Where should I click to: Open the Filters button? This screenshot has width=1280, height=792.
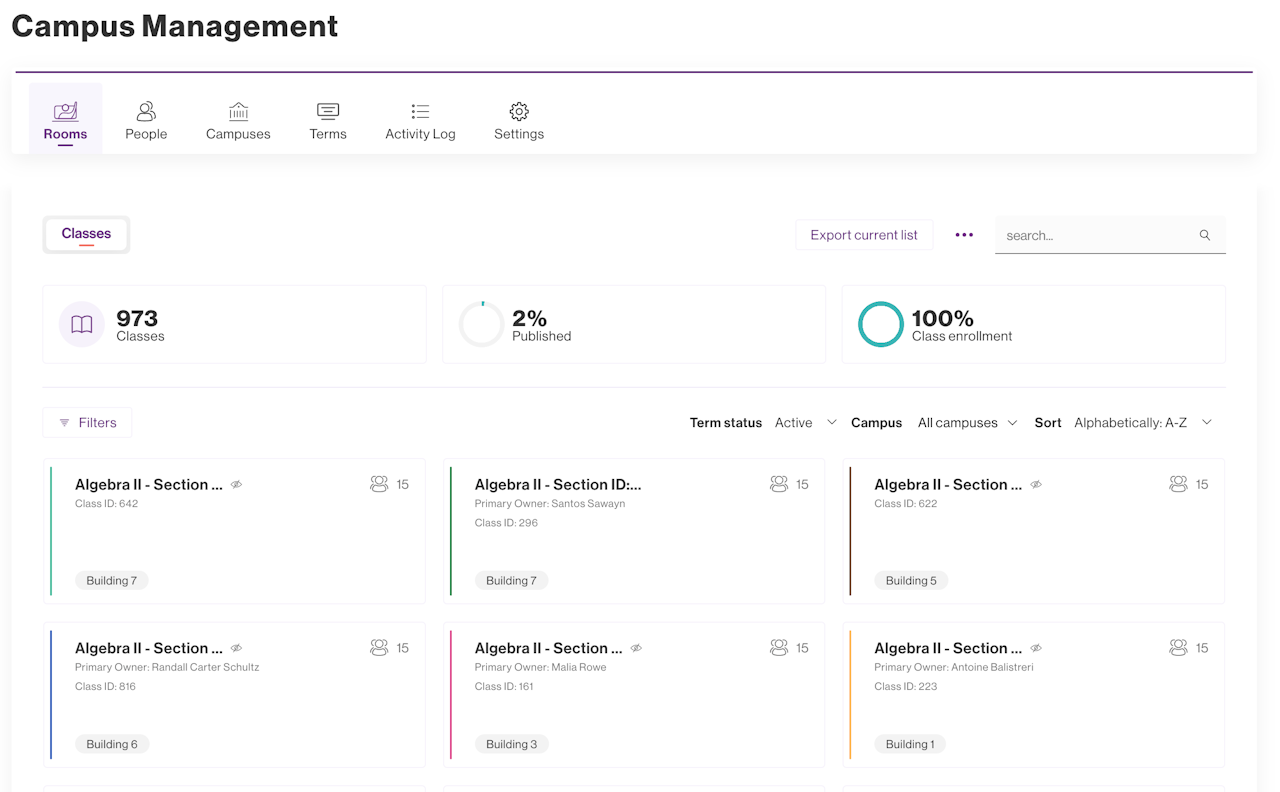(87, 423)
